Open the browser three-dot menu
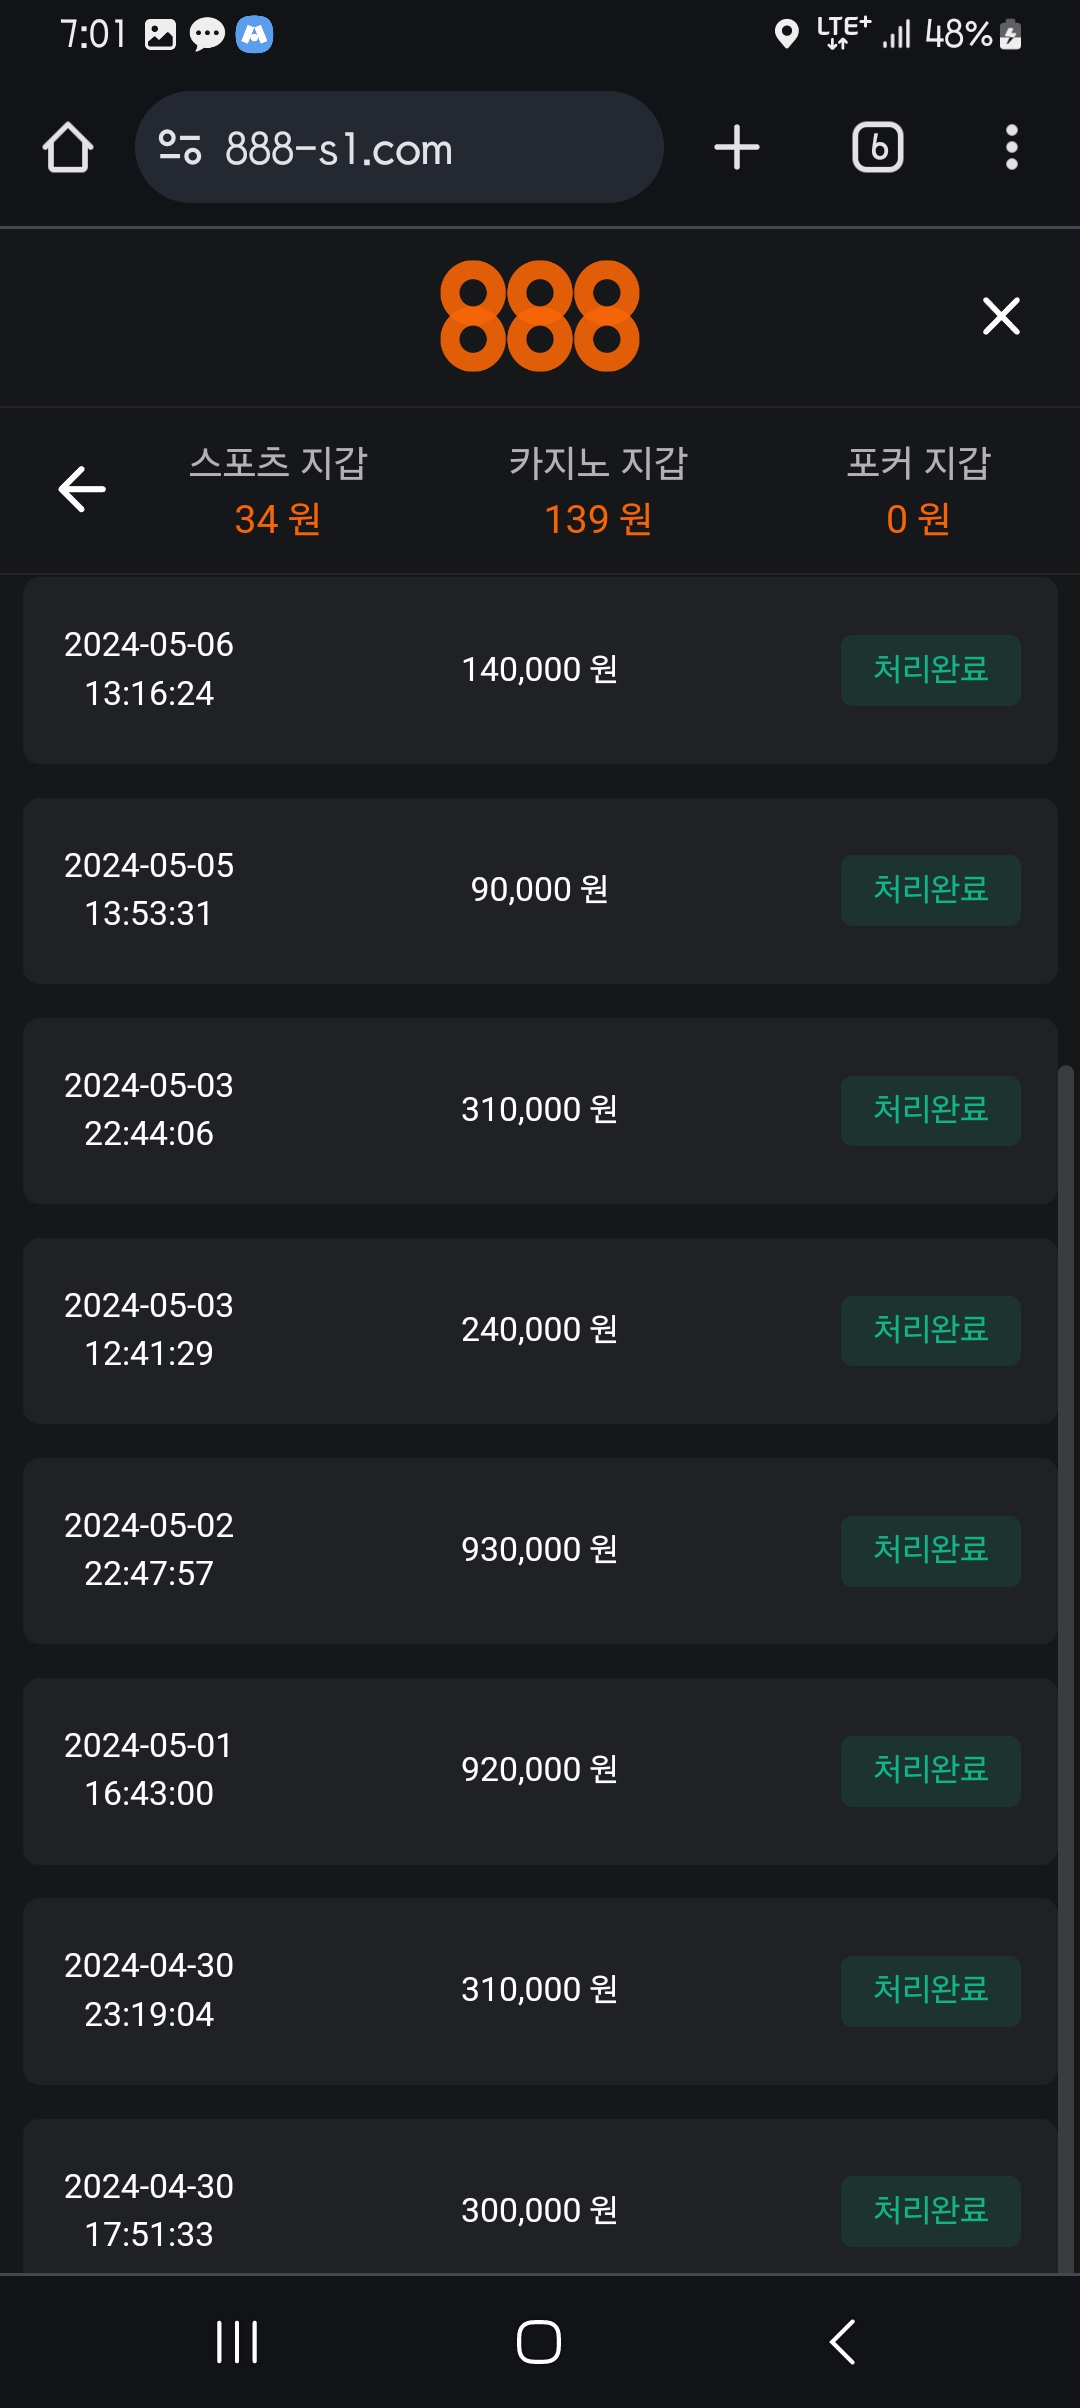Viewport: 1080px width, 2408px height. 1012,148
